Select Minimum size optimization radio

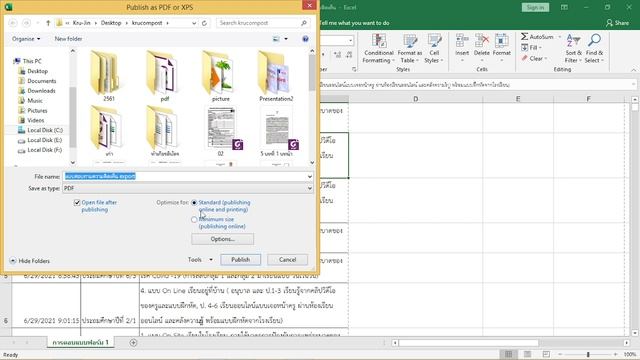click(194, 220)
